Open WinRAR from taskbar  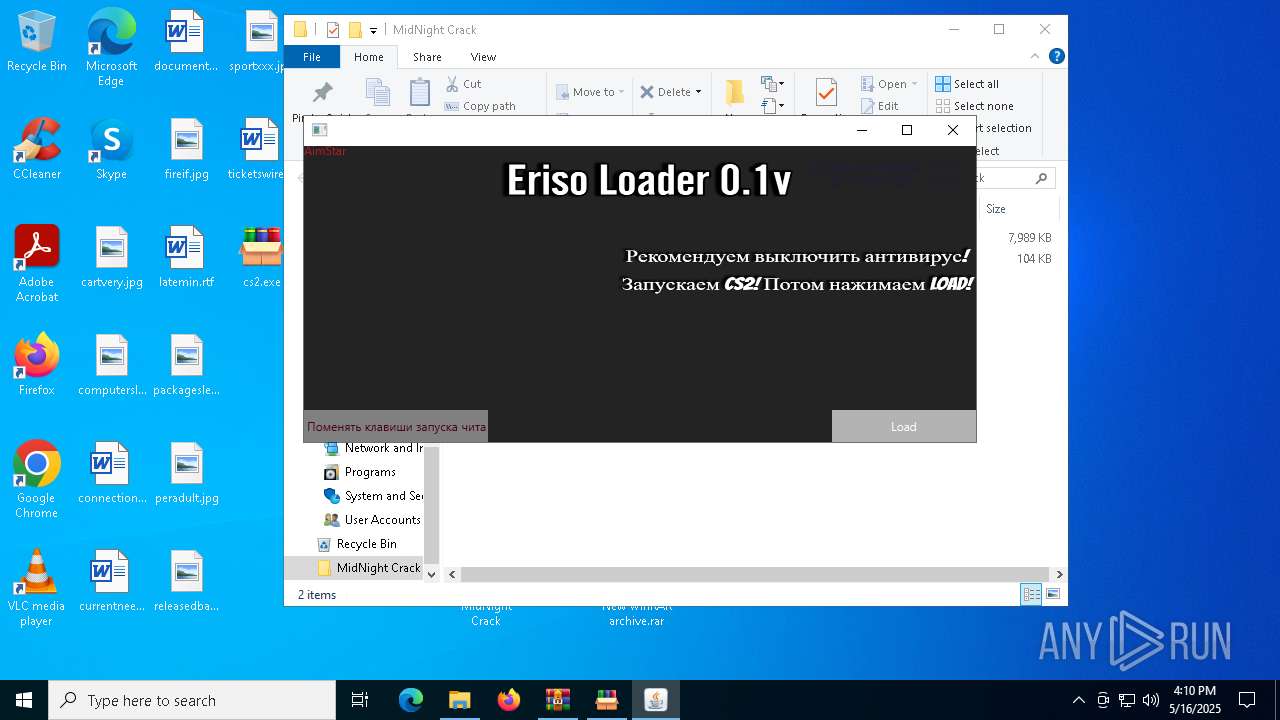coord(557,700)
